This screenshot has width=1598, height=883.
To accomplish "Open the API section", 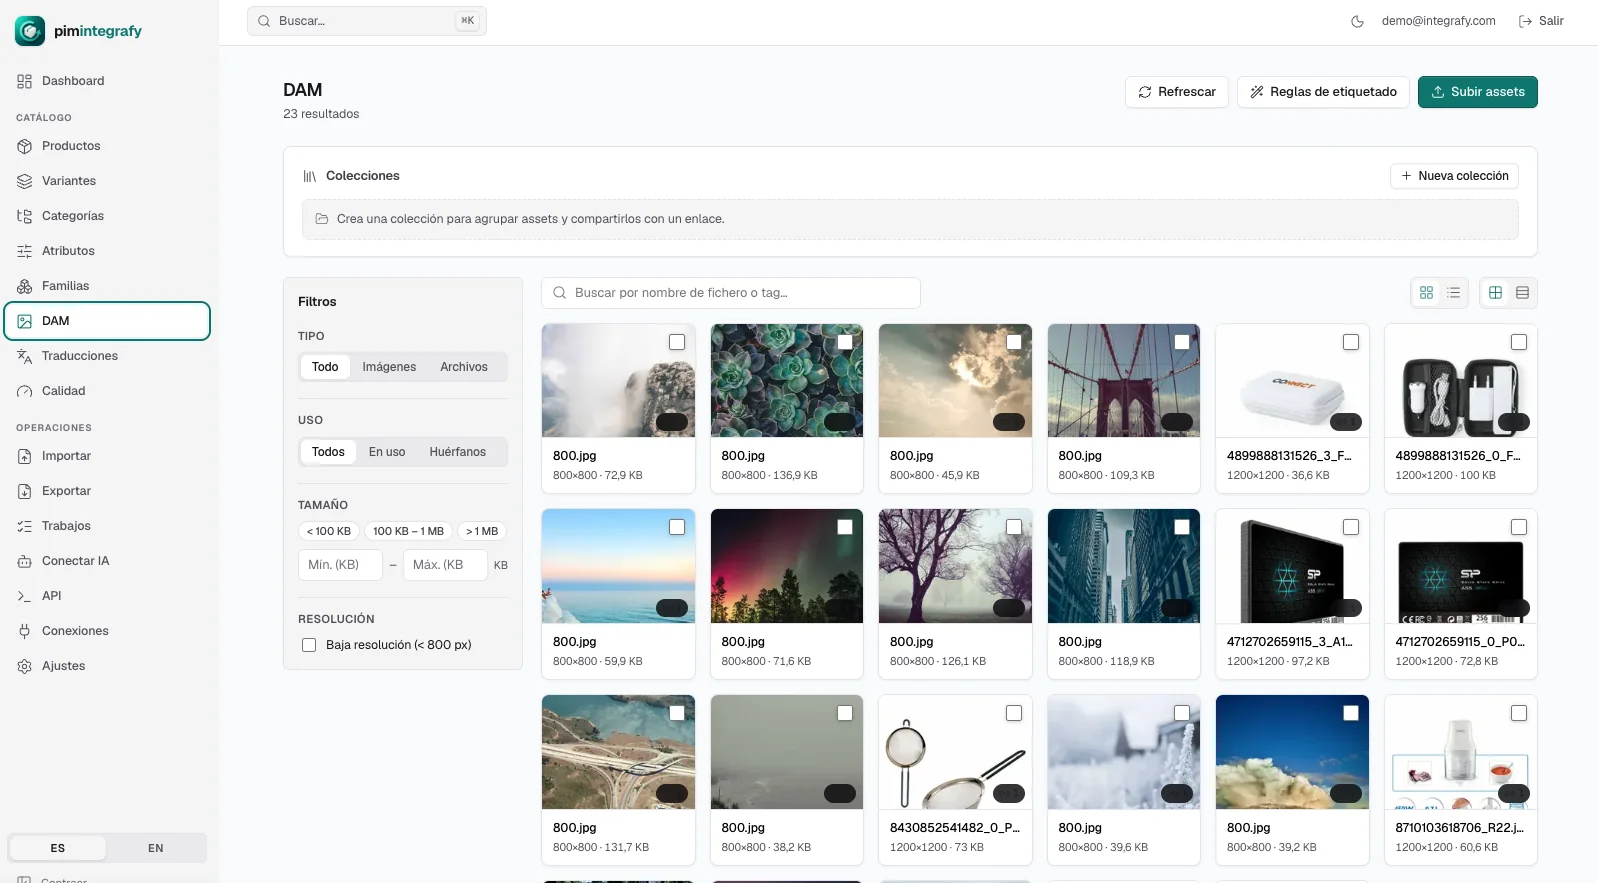I will pyautogui.click(x=108, y=596).
